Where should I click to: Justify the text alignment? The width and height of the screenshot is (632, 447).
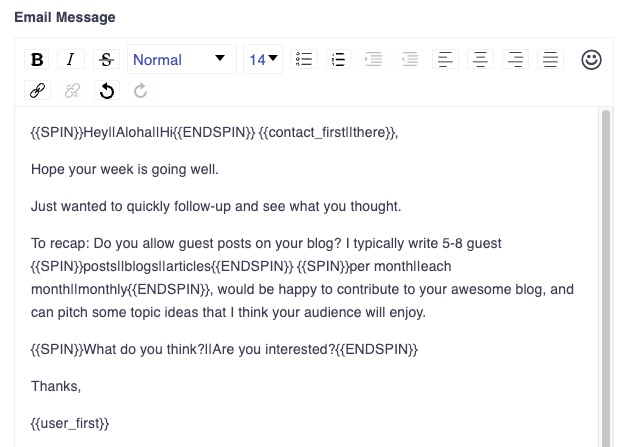[549, 60]
